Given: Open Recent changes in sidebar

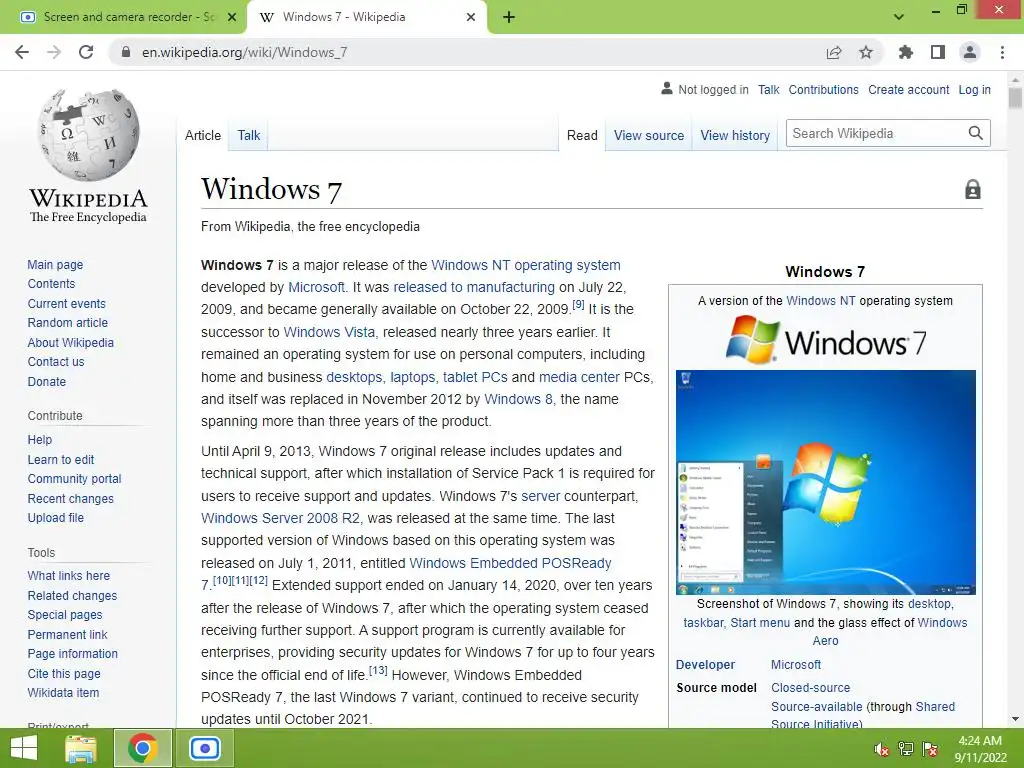Looking at the screenshot, I should [x=71, y=498].
